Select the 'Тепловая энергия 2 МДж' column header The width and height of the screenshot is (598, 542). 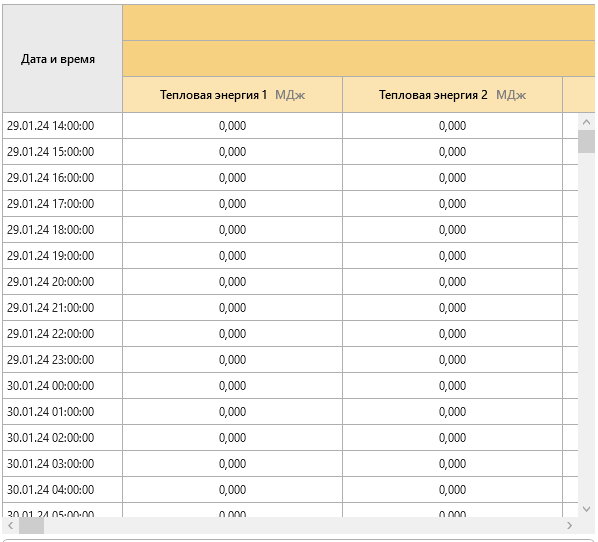(453, 95)
